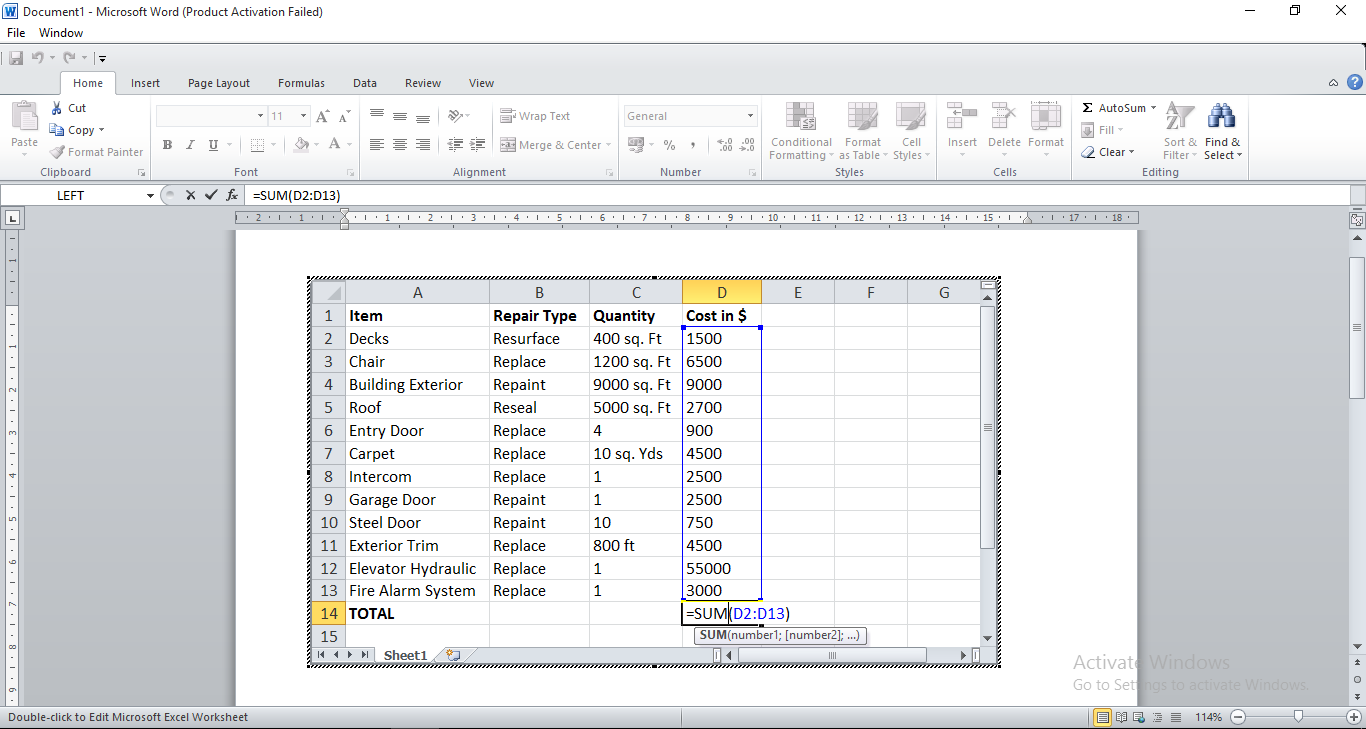
Task: Cancel formula entry with the X button
Action: (x=190, y=195)
